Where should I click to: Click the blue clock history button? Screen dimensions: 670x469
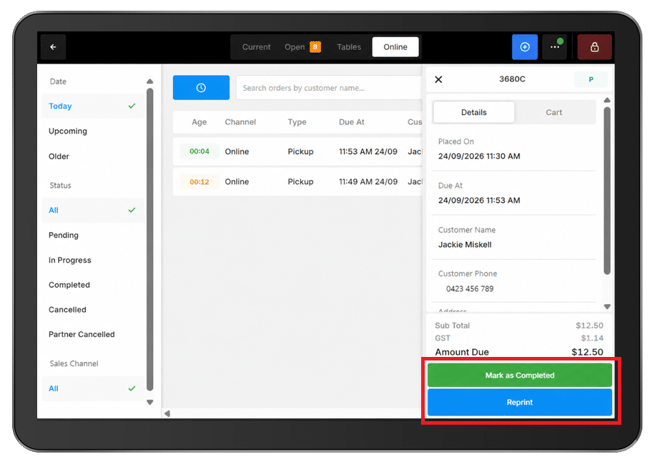(201, 88)
